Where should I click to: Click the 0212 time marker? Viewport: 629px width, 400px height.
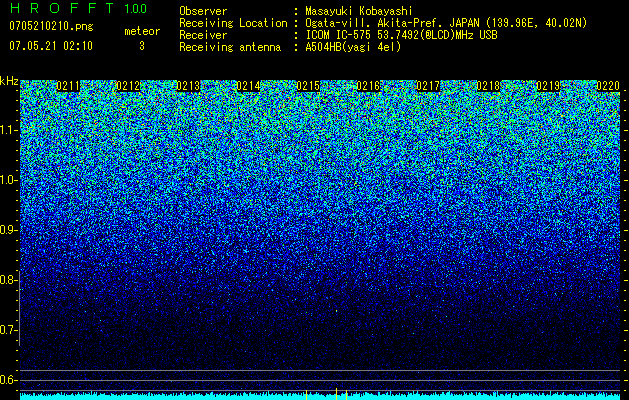click(x=128, y=86)
